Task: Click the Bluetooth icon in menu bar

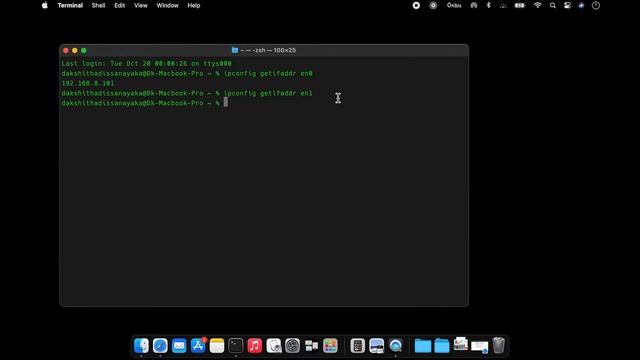Action: coord(488,5)
